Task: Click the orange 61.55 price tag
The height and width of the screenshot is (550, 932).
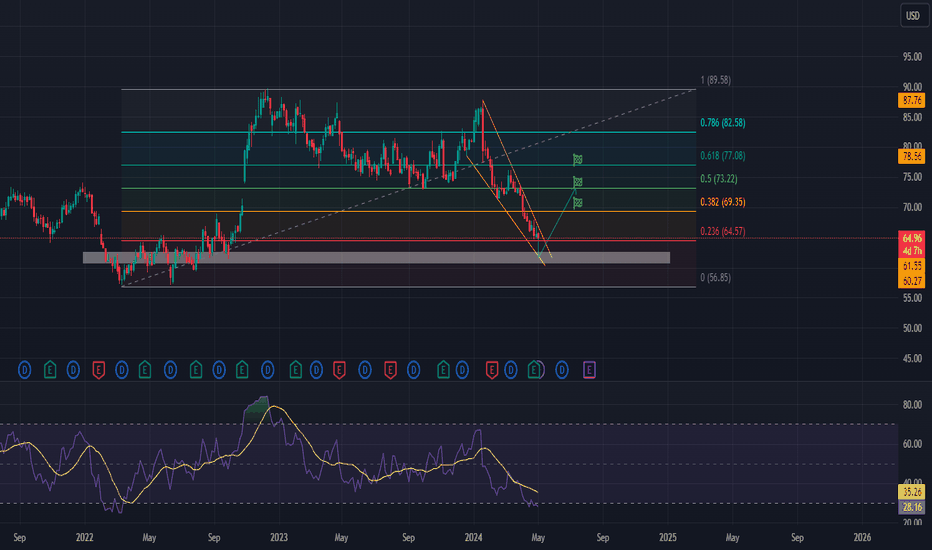Action: (911, 266)
